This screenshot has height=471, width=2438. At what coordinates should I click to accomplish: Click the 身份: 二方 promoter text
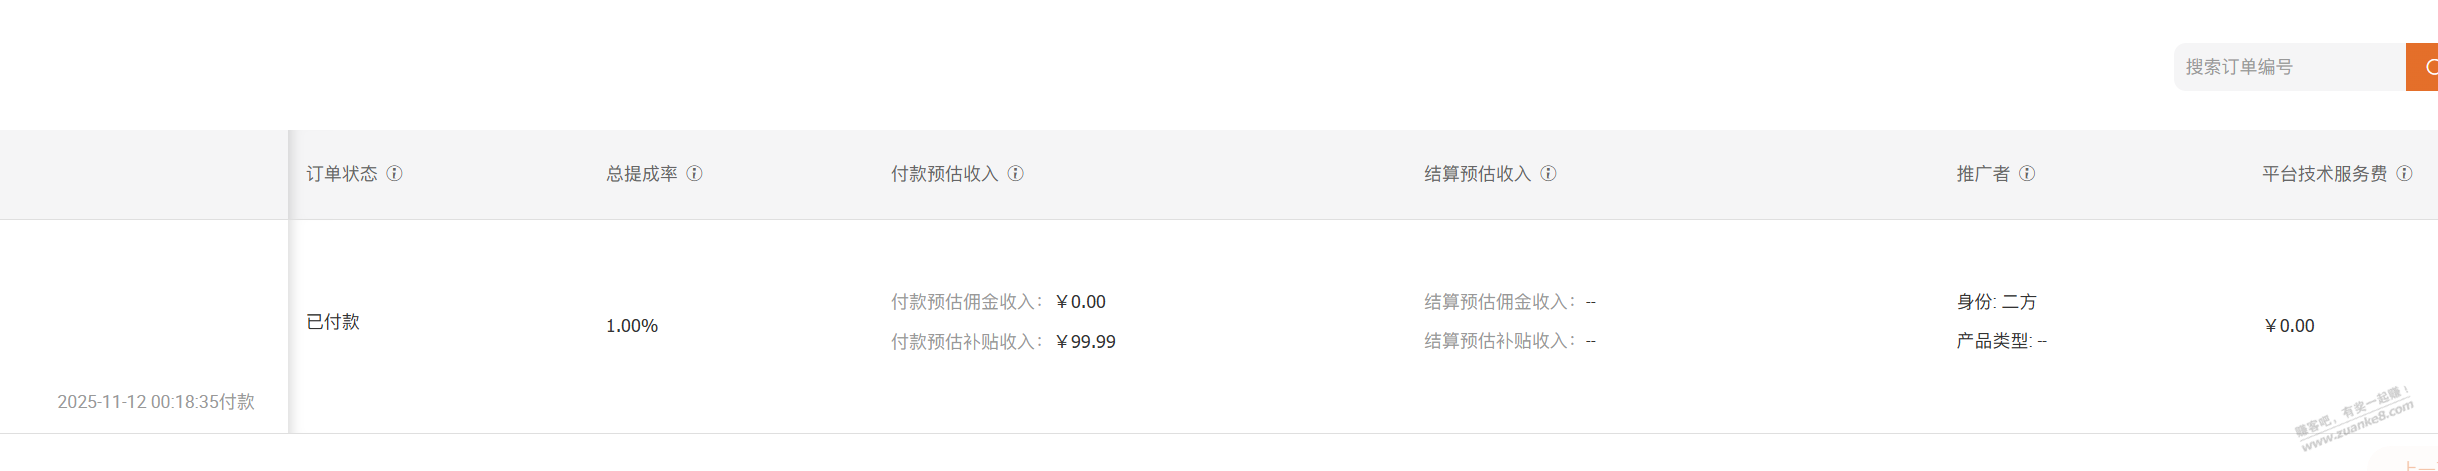click(1996, 302)
